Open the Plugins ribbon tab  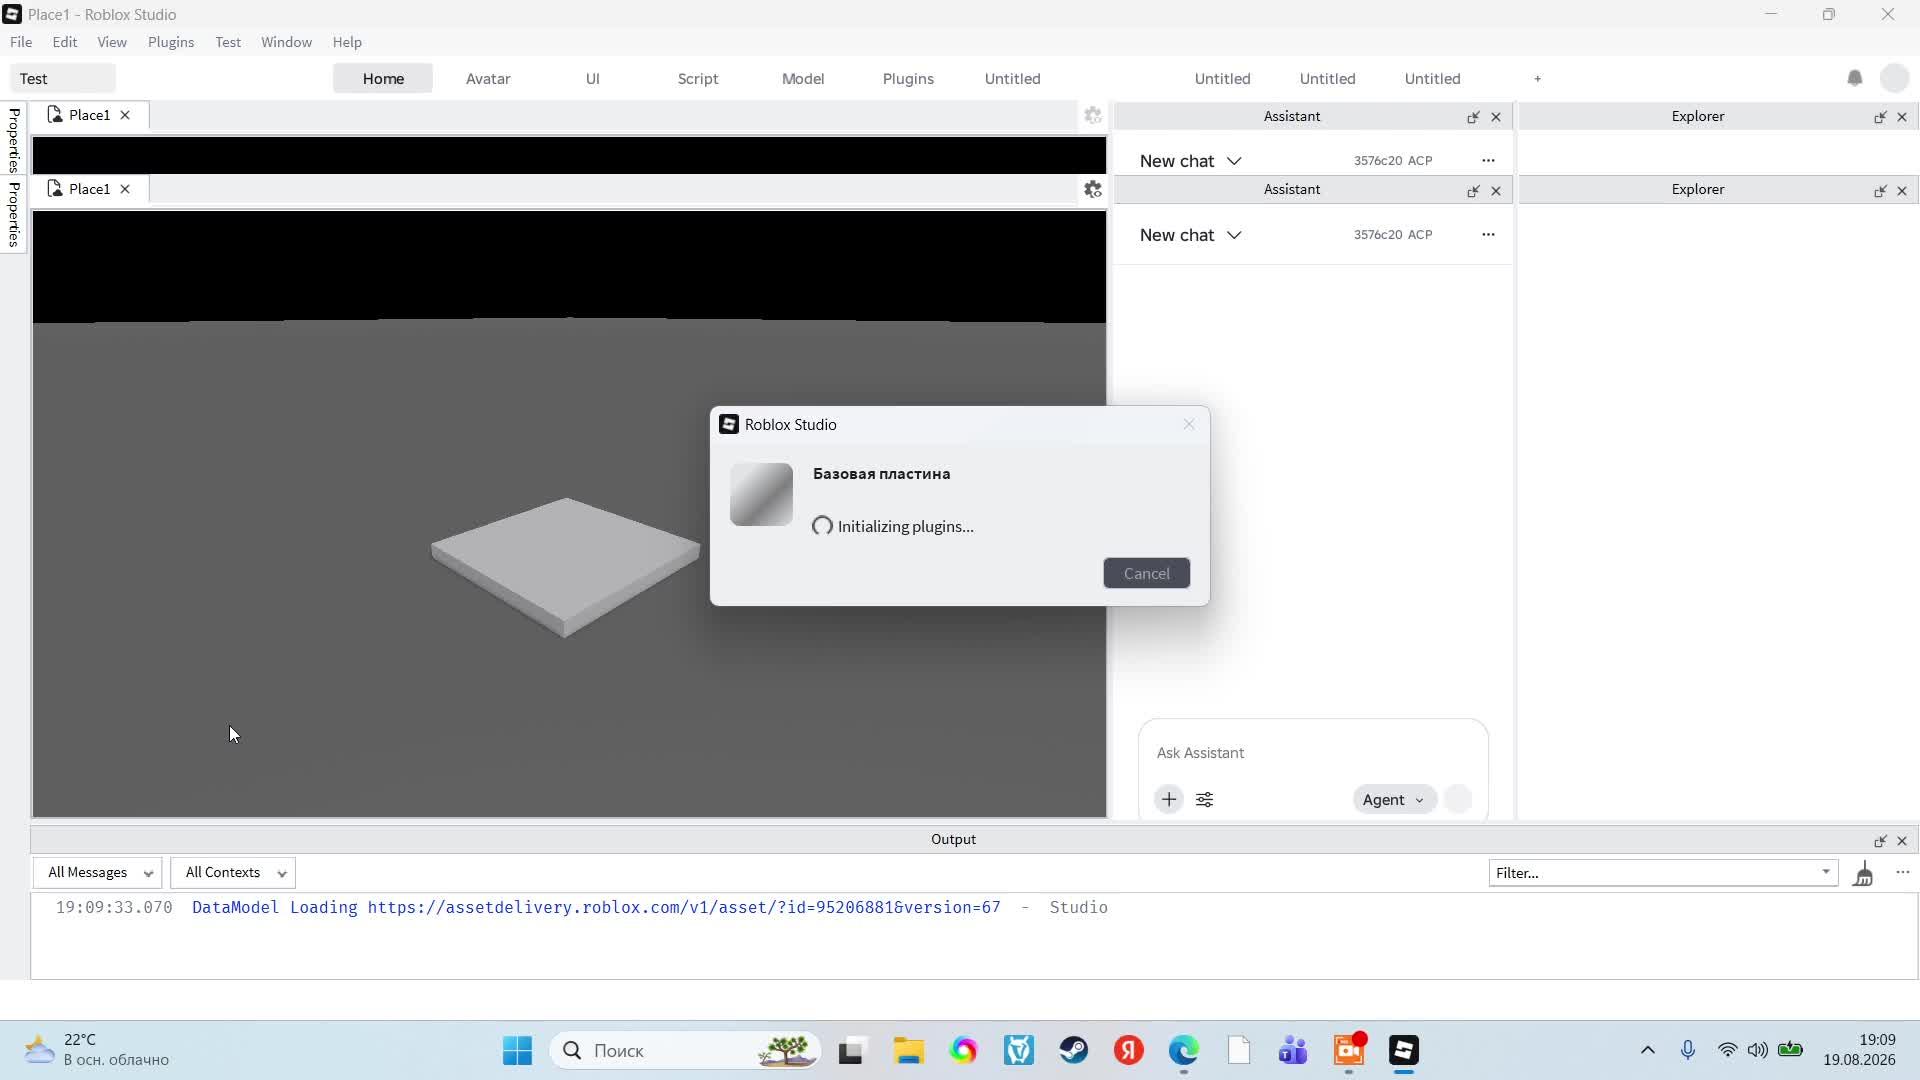(908, 79)
